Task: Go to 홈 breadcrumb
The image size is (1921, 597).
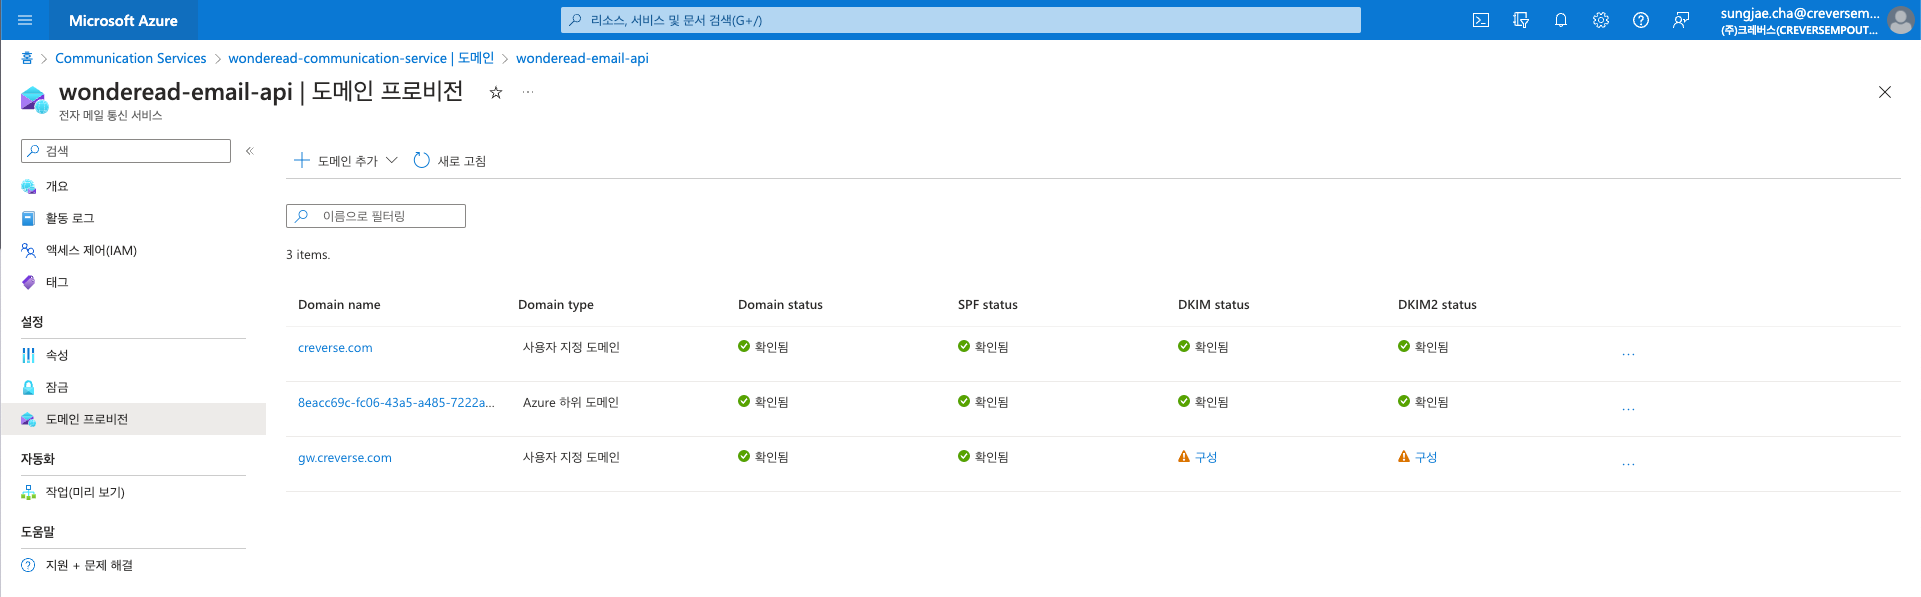Action: pyautogui.click(x=27, y=58)
